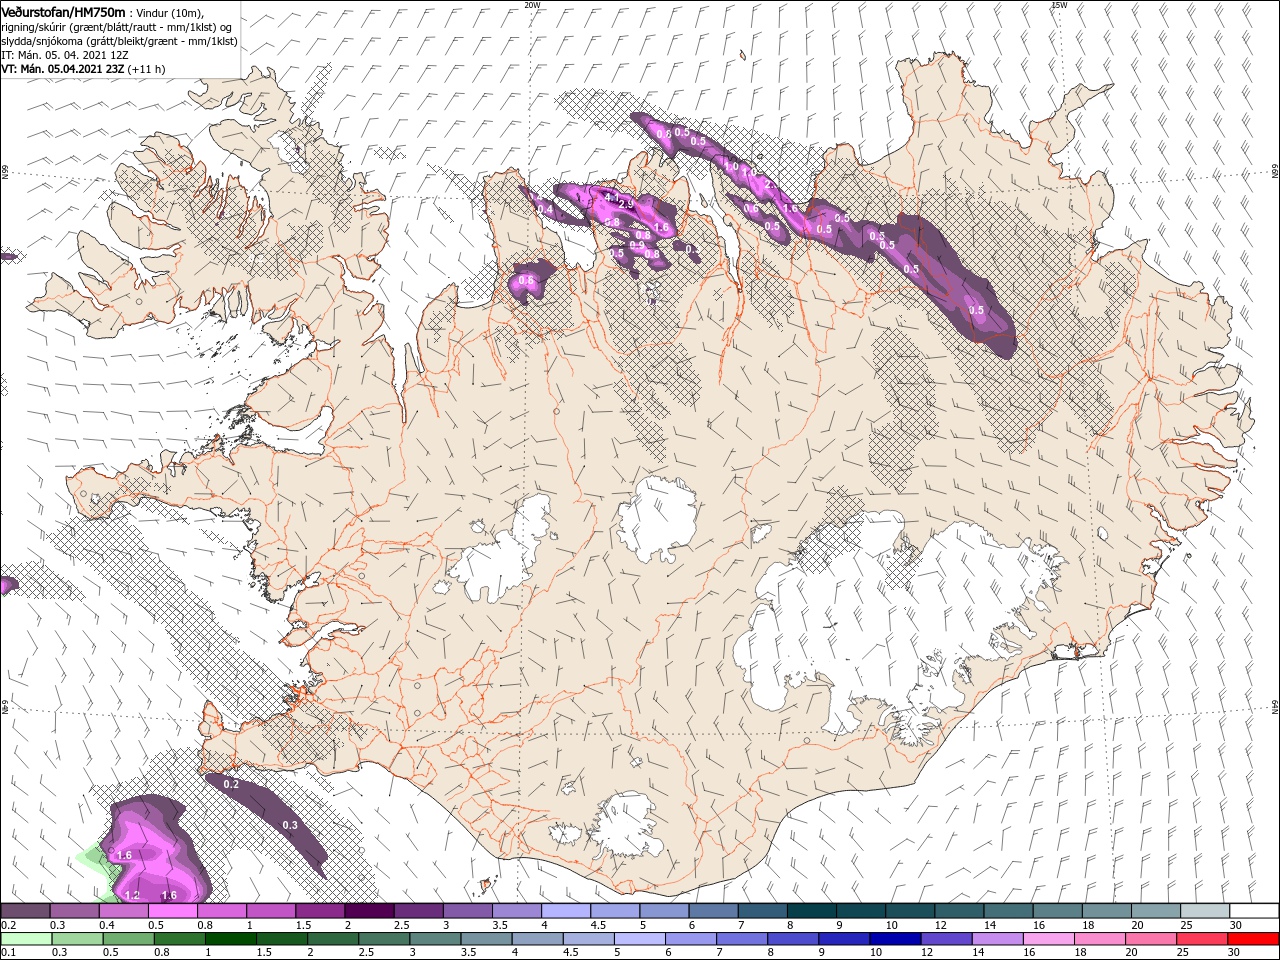
Task: Click the 2.5 label under the snow scale
Action: [402, 925]
